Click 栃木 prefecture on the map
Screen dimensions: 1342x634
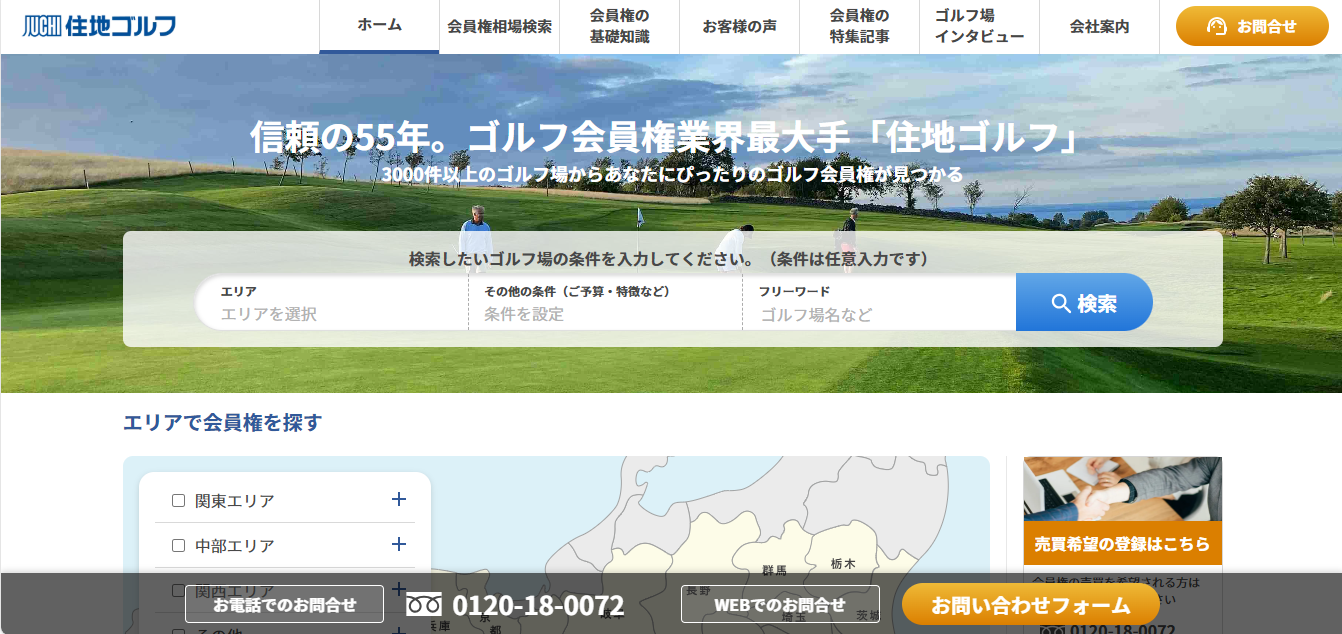pyautogui.click(x=842, y=563)
